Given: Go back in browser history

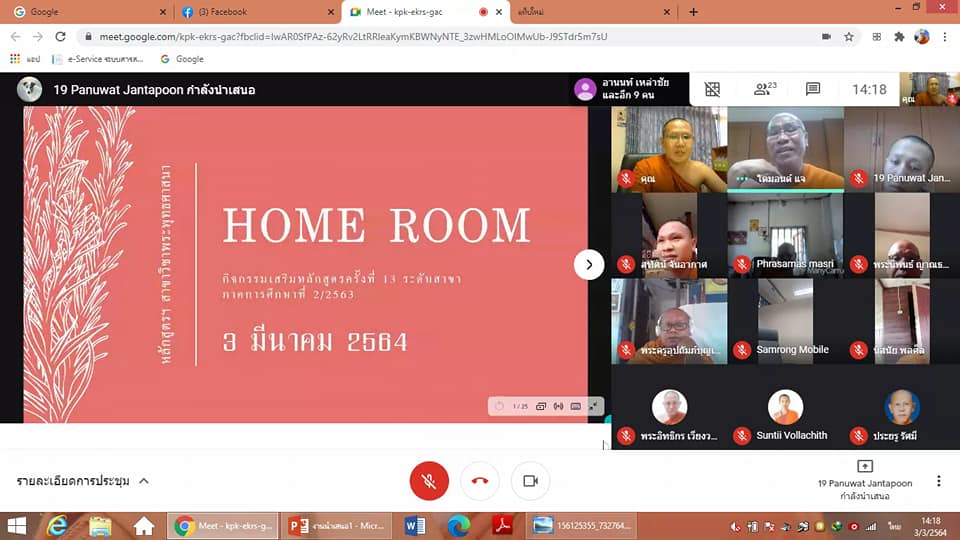Looking at the screenshot, I should (x=15, y=37).
